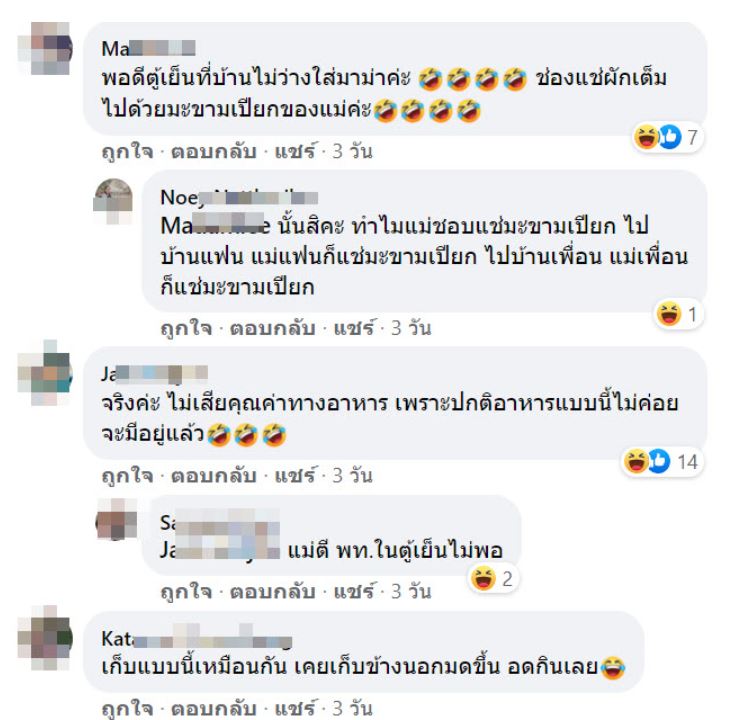Reply to Ma's comment via ตอบกลับ

[x=213, y=151]
